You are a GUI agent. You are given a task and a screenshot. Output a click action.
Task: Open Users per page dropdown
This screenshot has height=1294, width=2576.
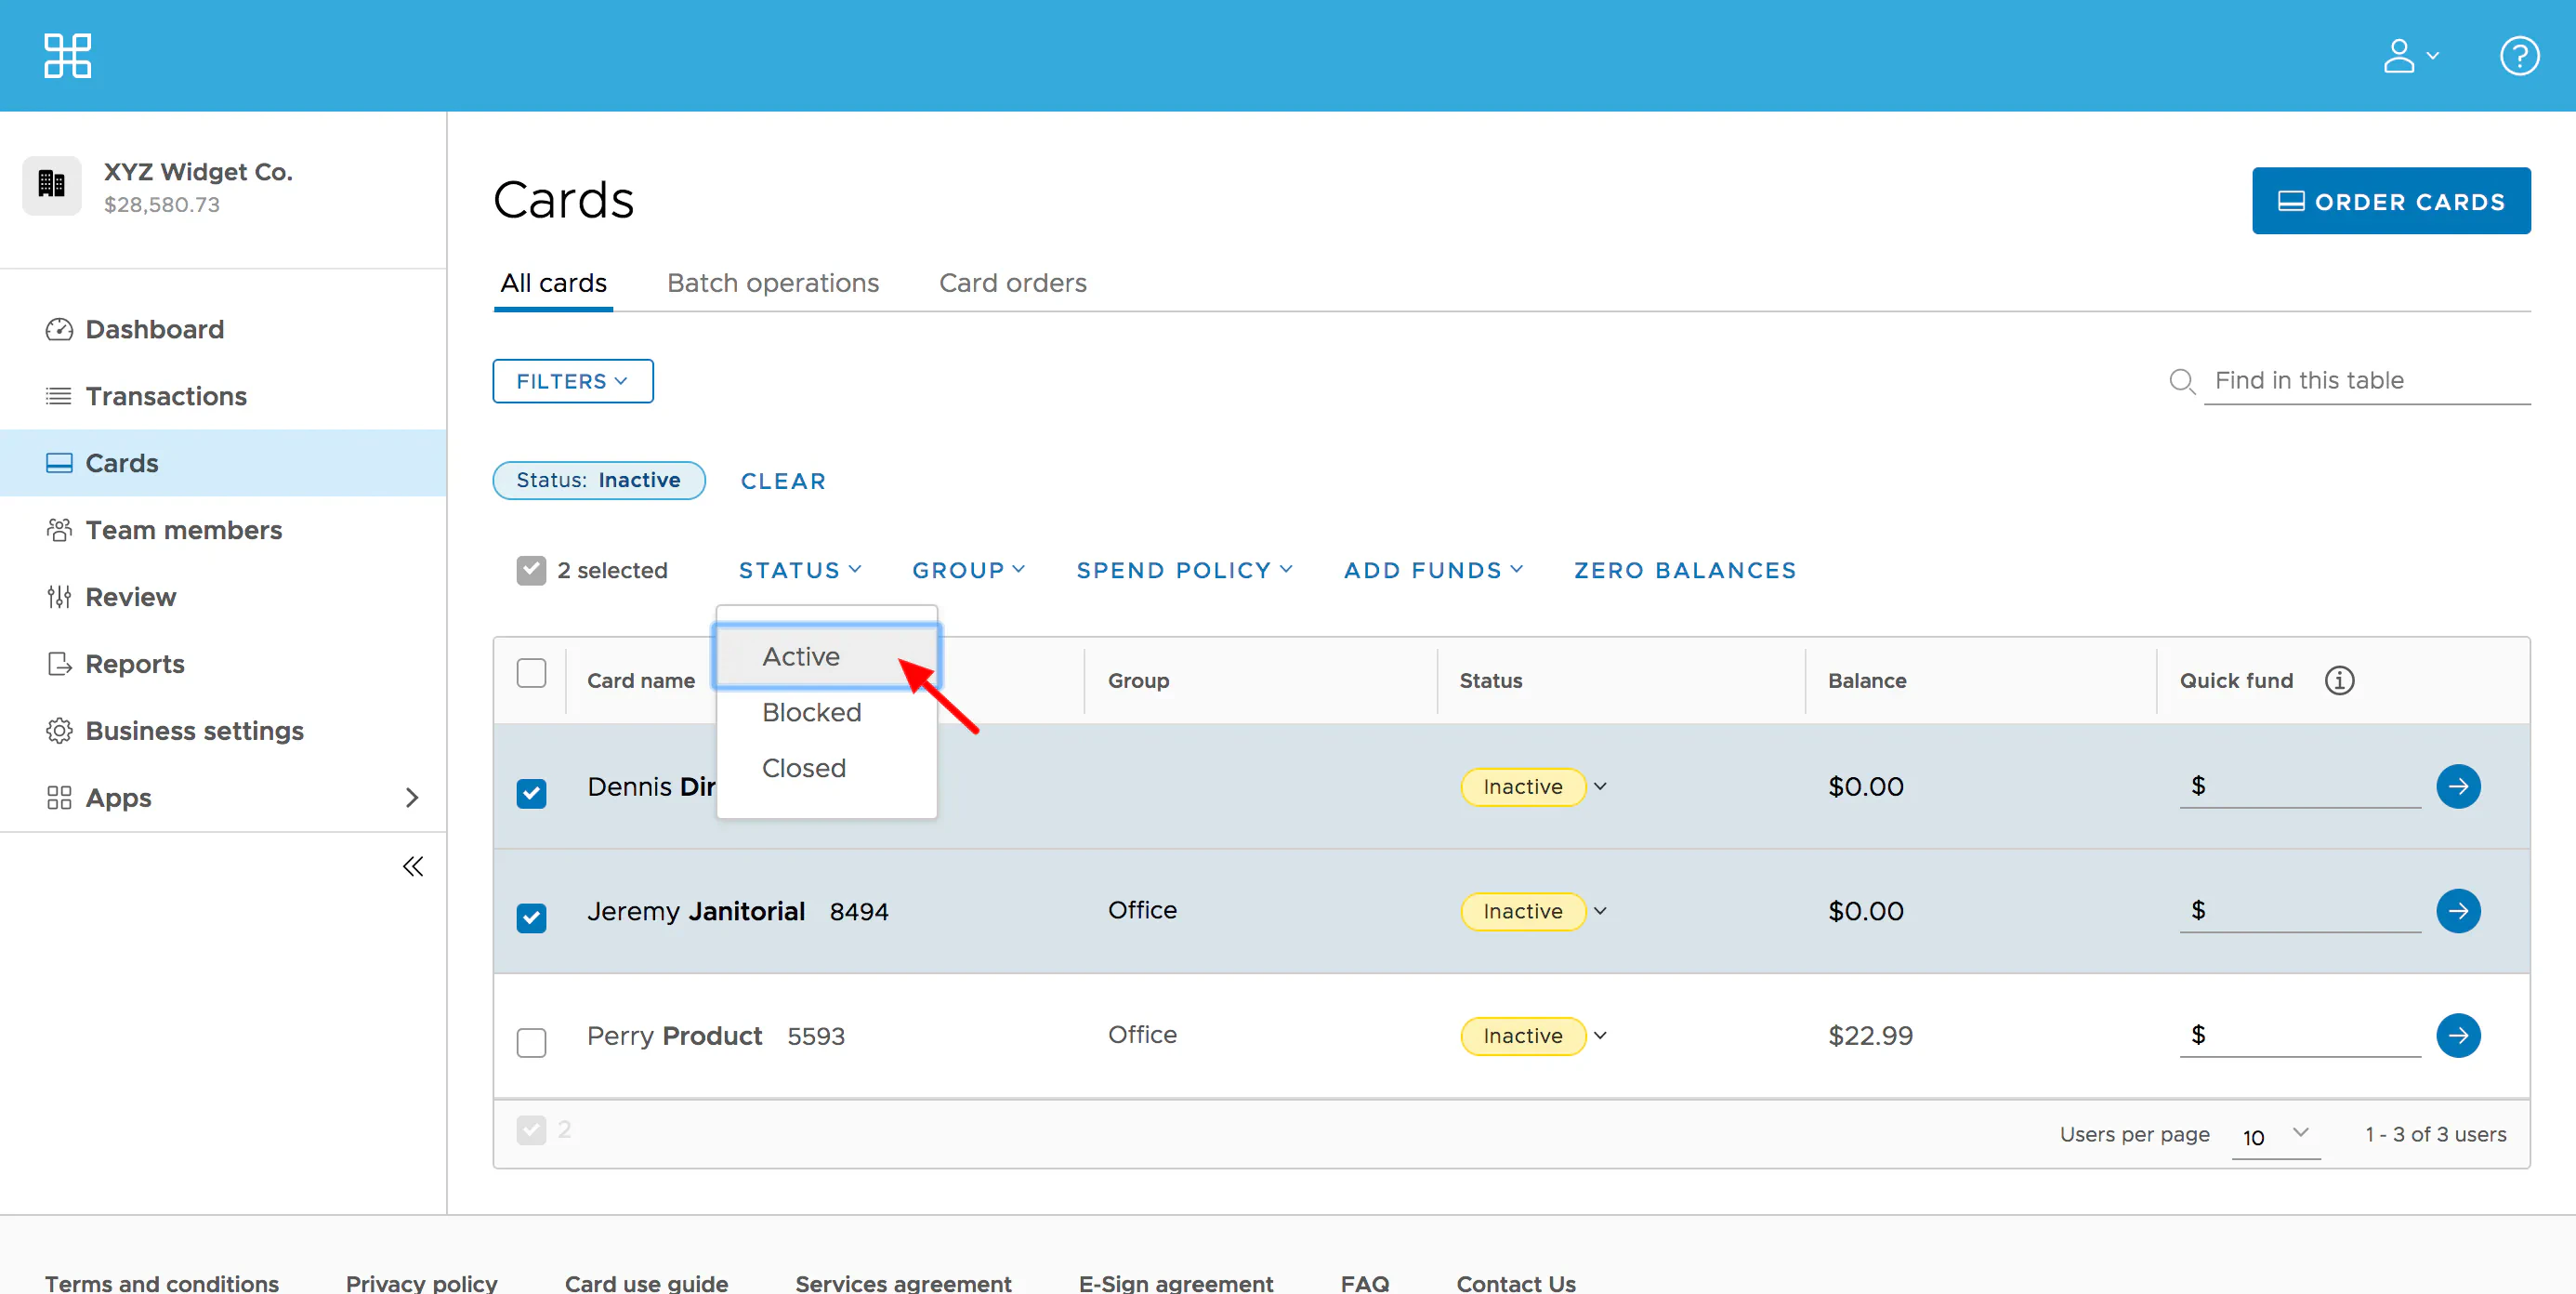(2275, 1136)
